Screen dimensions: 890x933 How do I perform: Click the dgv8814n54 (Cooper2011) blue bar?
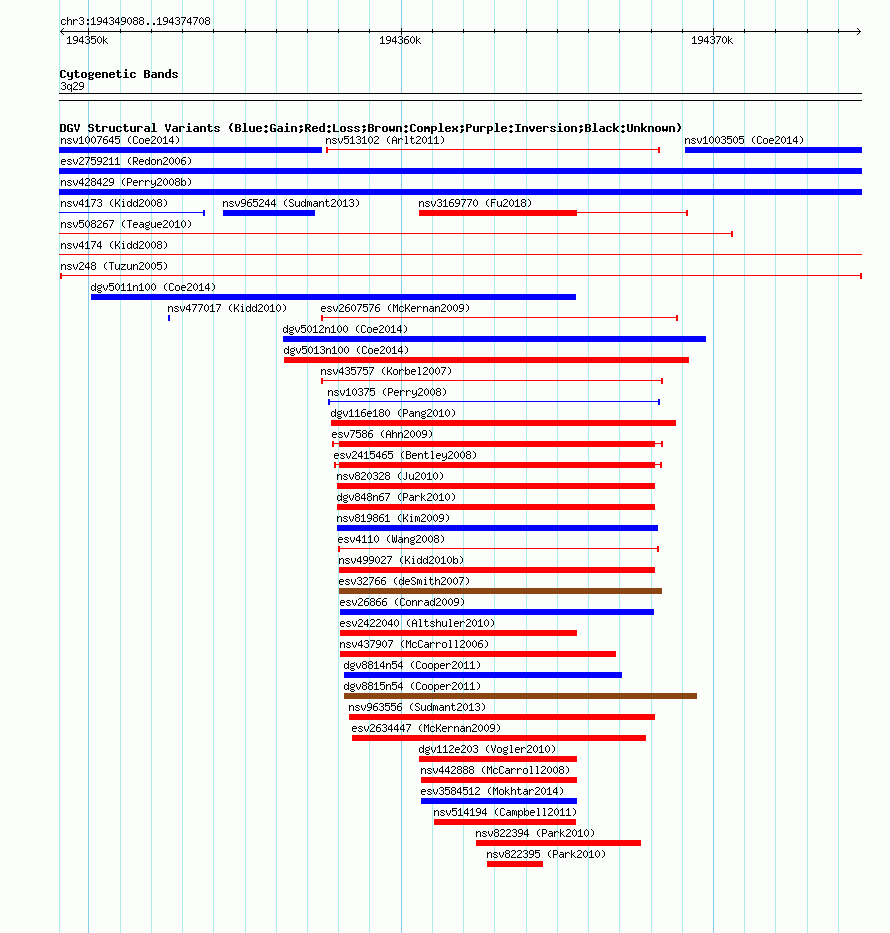tap(483, 675)
